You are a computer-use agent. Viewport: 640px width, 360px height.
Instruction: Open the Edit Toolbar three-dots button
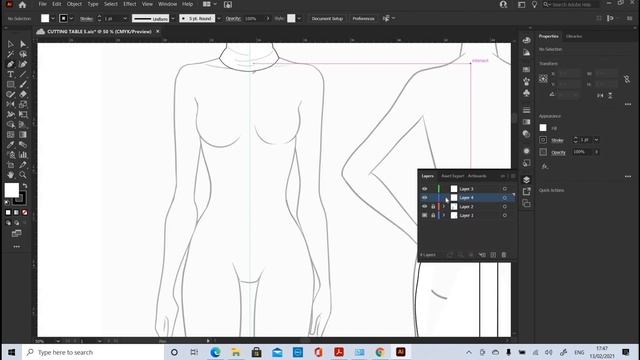pos(17,247)
